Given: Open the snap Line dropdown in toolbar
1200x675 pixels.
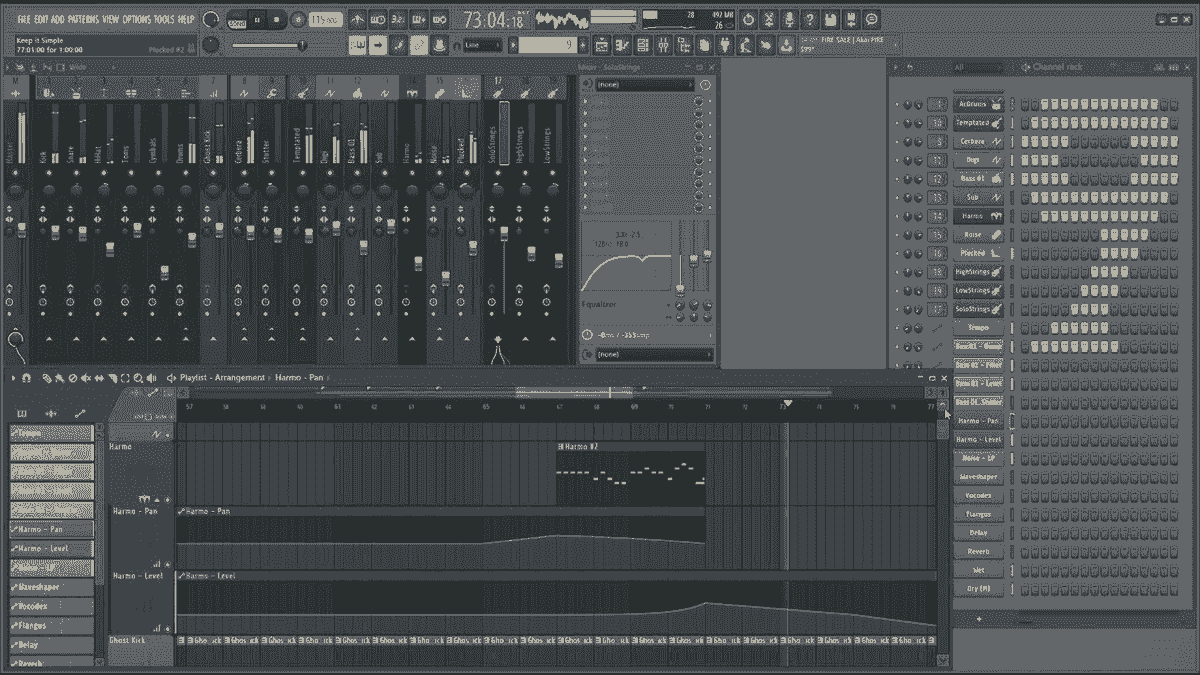Looking at the screenshot, I should point(482,45).
